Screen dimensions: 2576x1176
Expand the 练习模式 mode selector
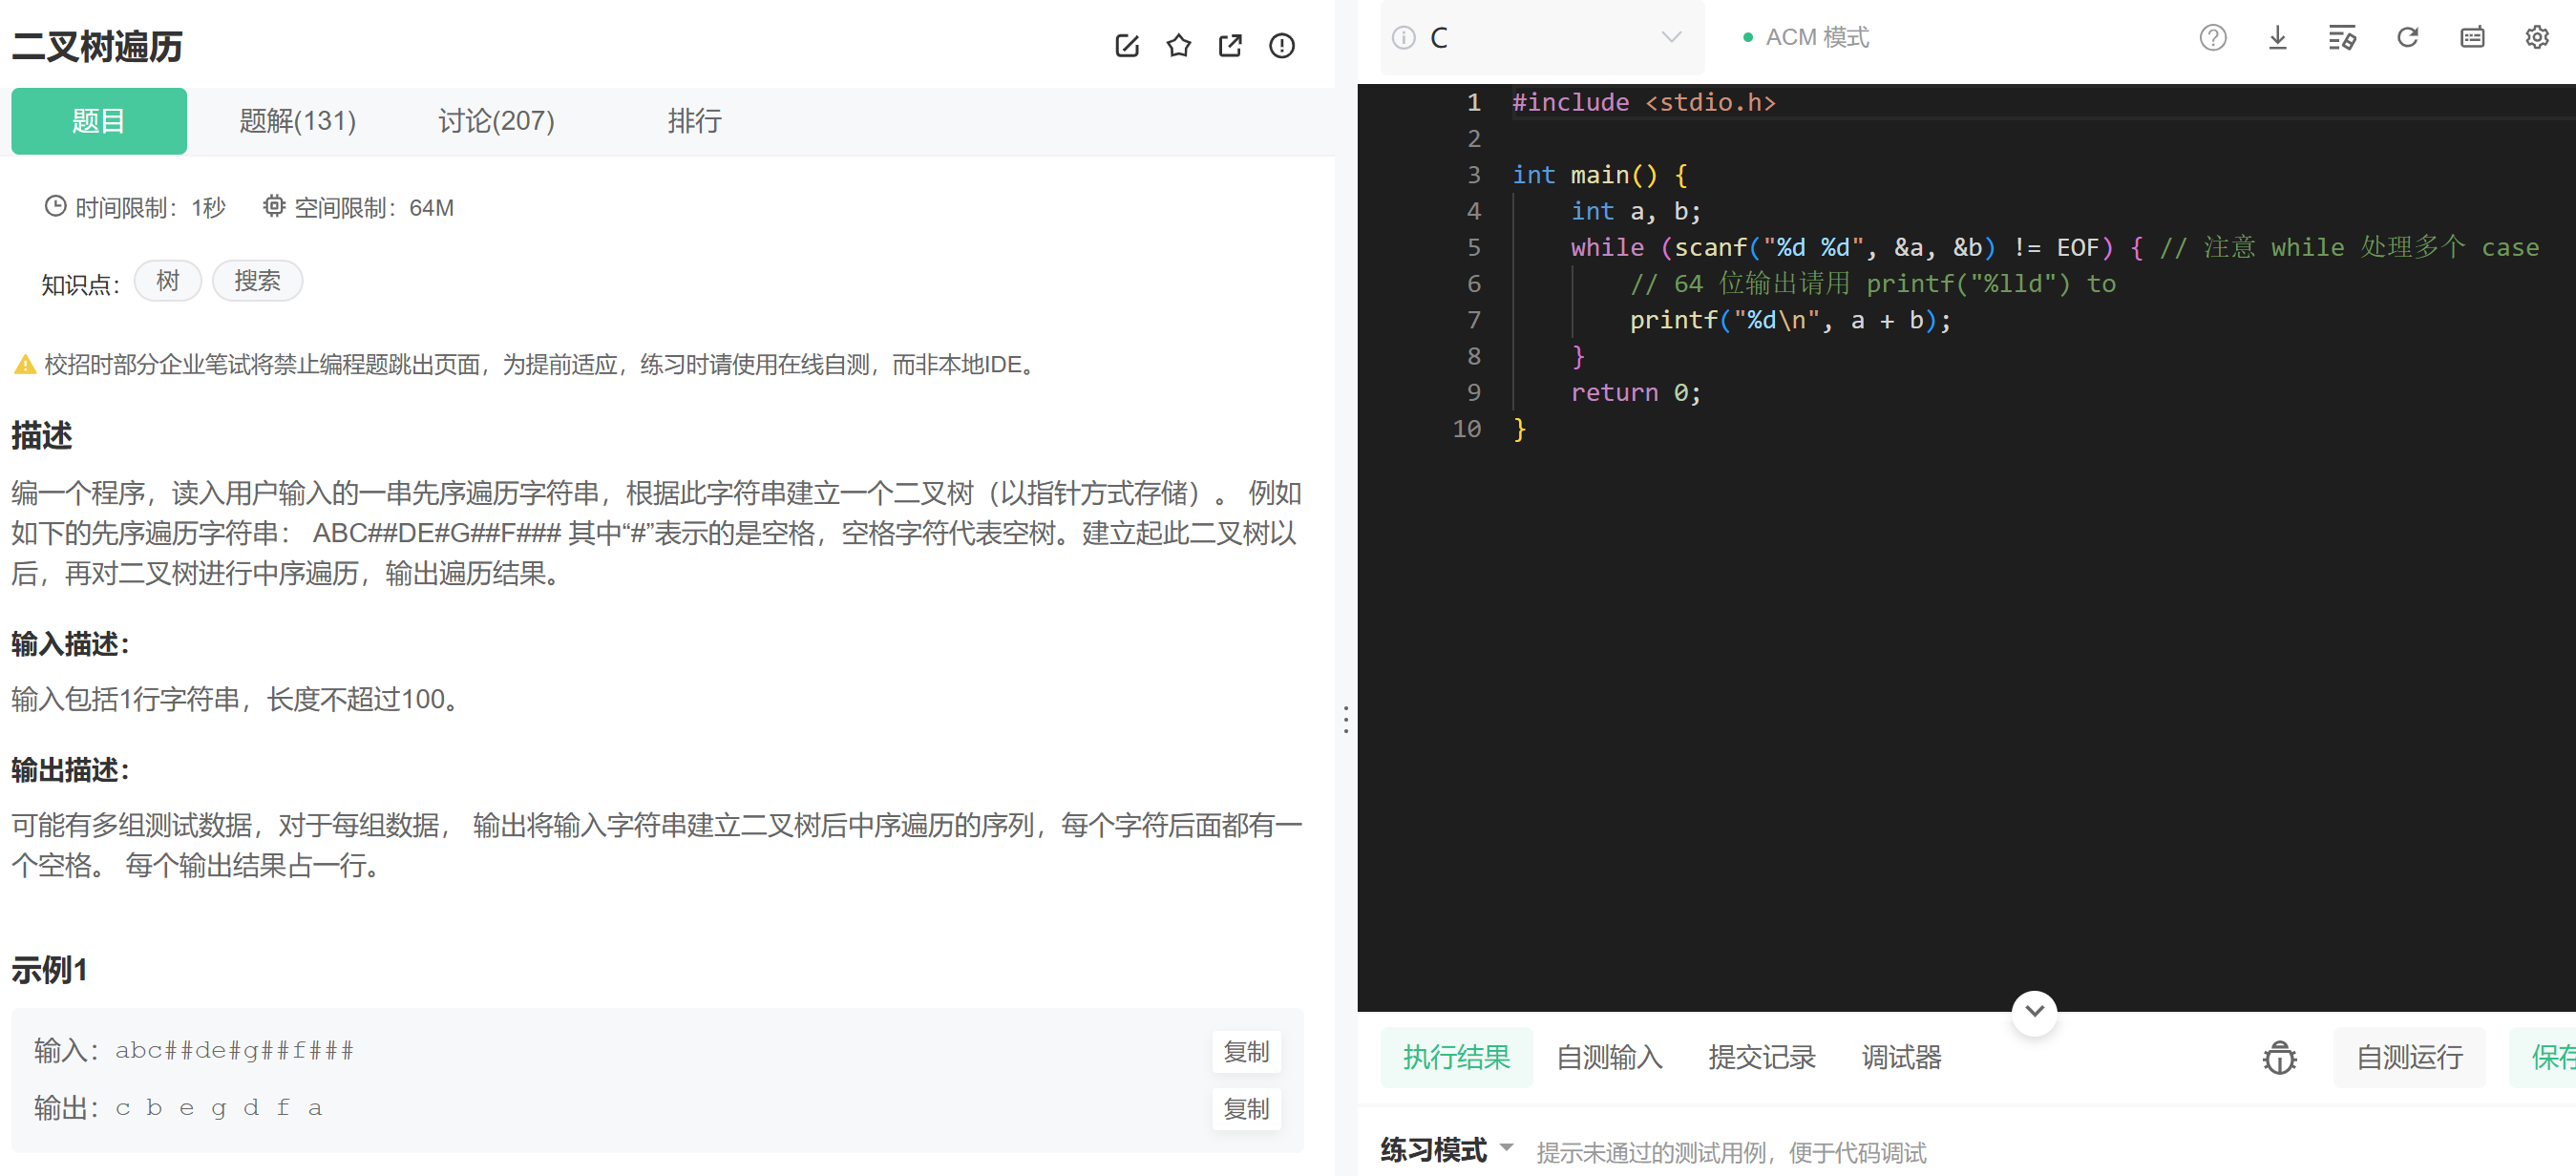[1444, 1151]
